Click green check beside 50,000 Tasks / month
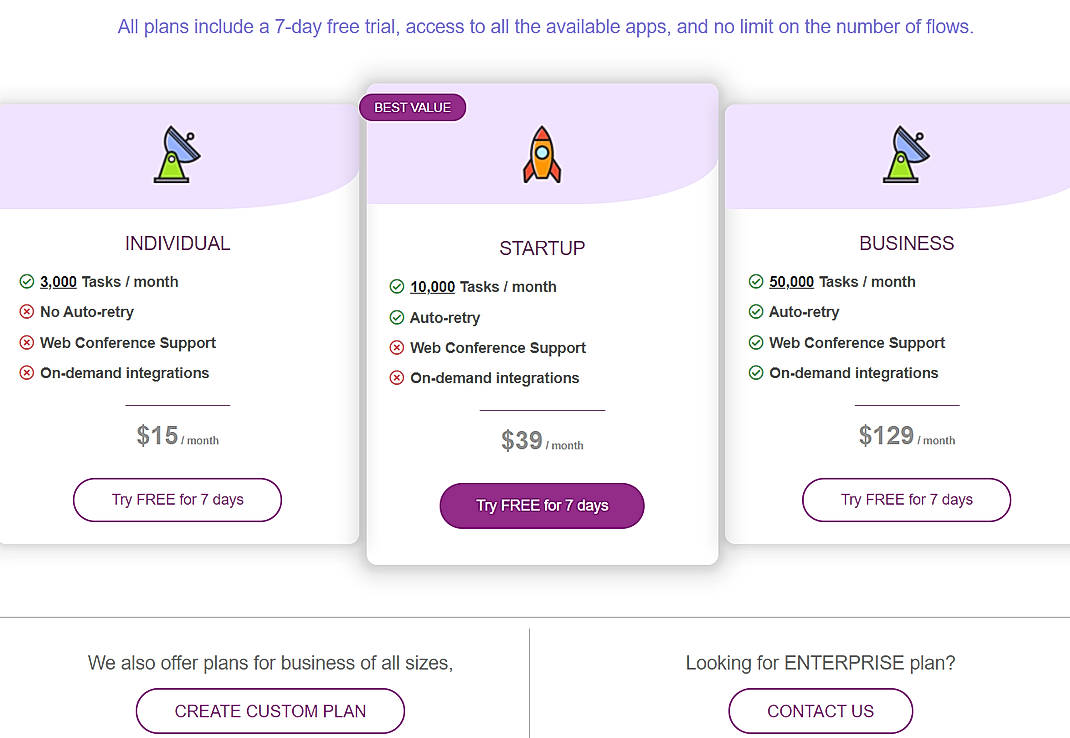 (758, 281)
